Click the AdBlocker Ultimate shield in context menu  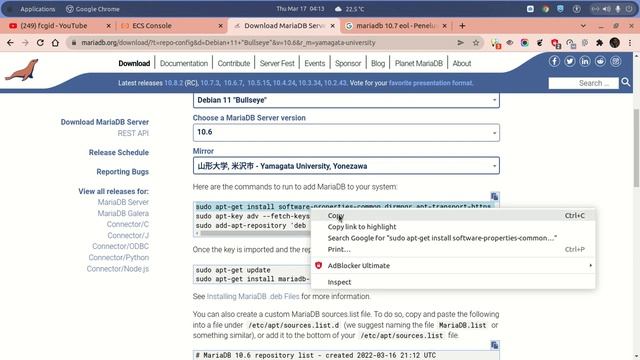pyautogui.click(x=318, y=265)
